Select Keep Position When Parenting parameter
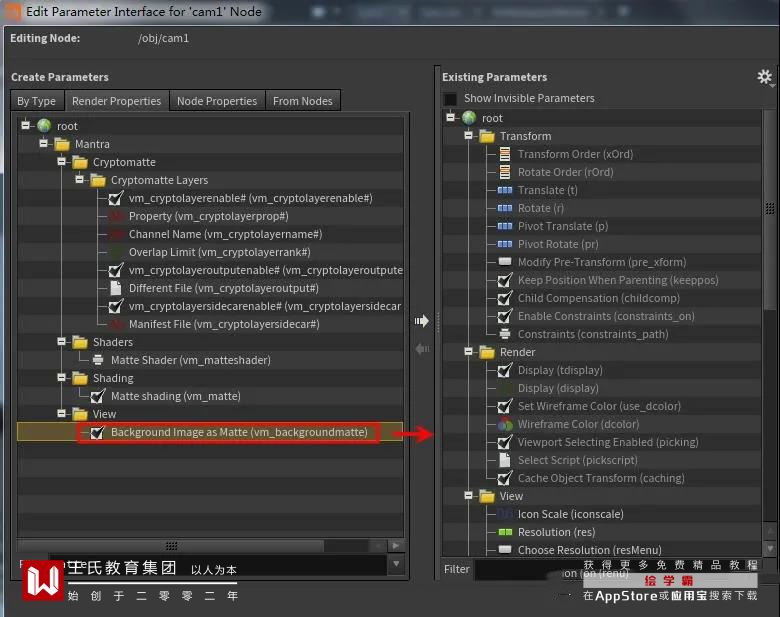Viewport: 780px width, 617px height. click(x=618, y=280)
